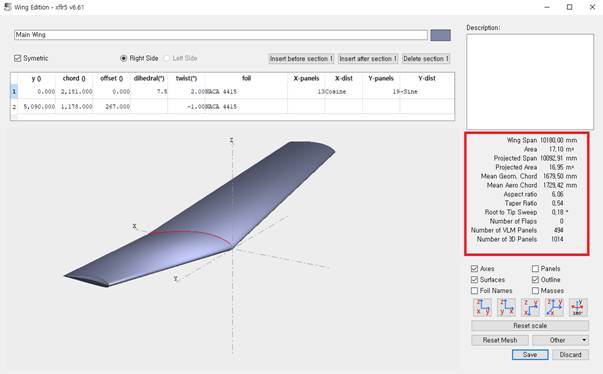Click Delete section 1 button
This screenshot has width=603, height=374.
[426, 59]
